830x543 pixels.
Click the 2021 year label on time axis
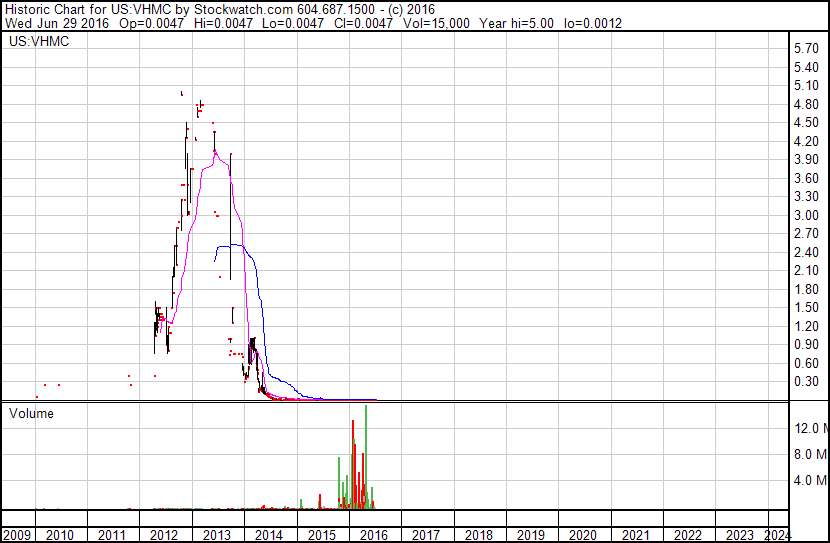(635, 535)
